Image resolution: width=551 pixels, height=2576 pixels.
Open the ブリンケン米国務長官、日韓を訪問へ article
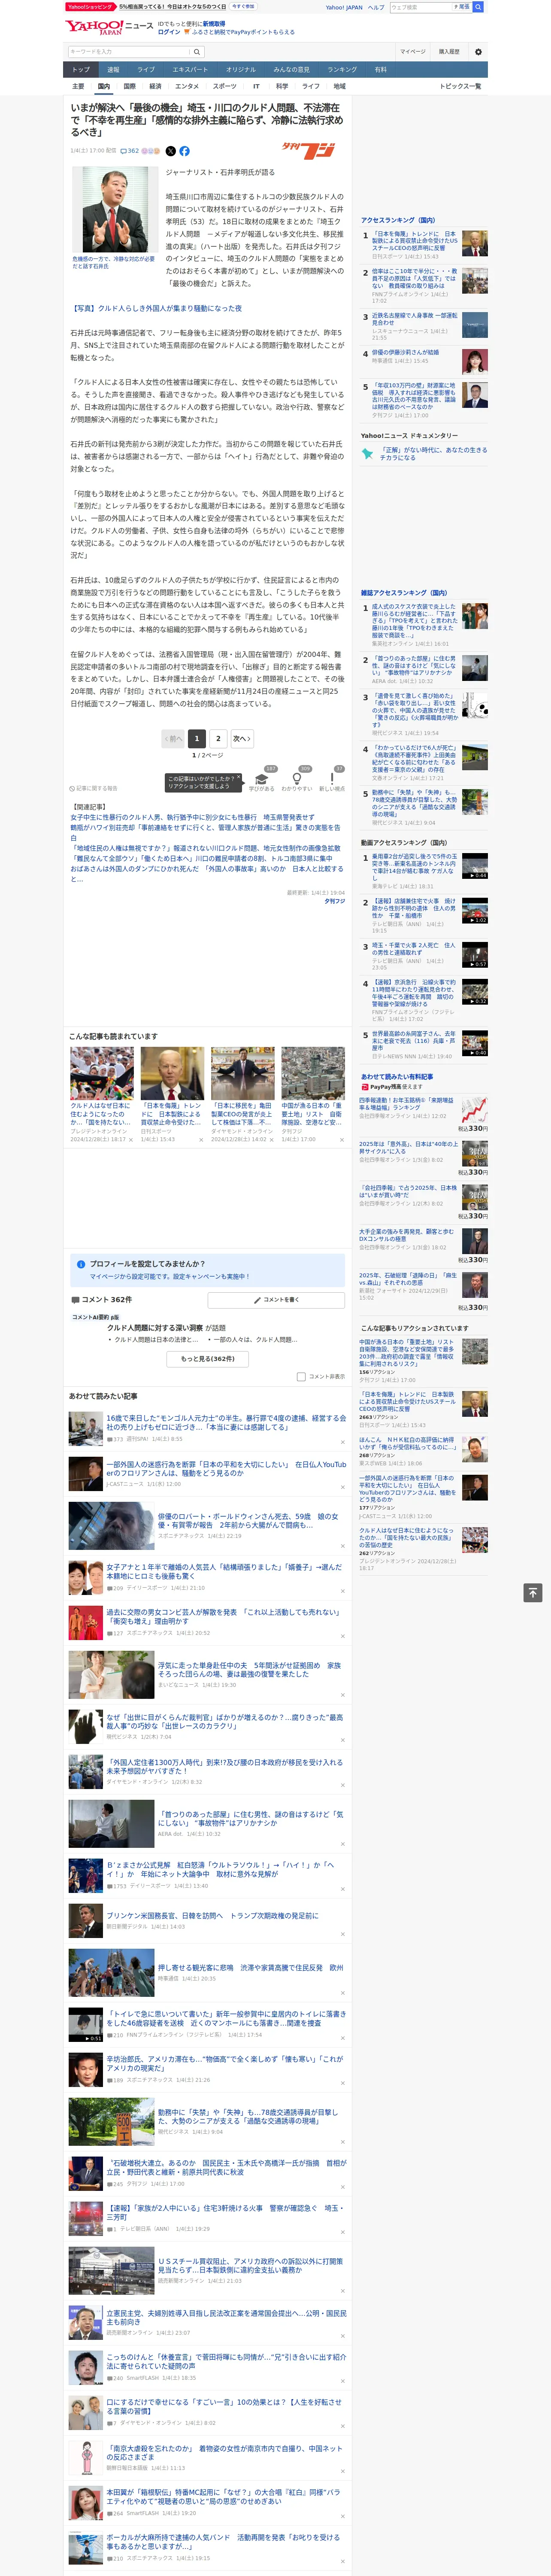212,1916
